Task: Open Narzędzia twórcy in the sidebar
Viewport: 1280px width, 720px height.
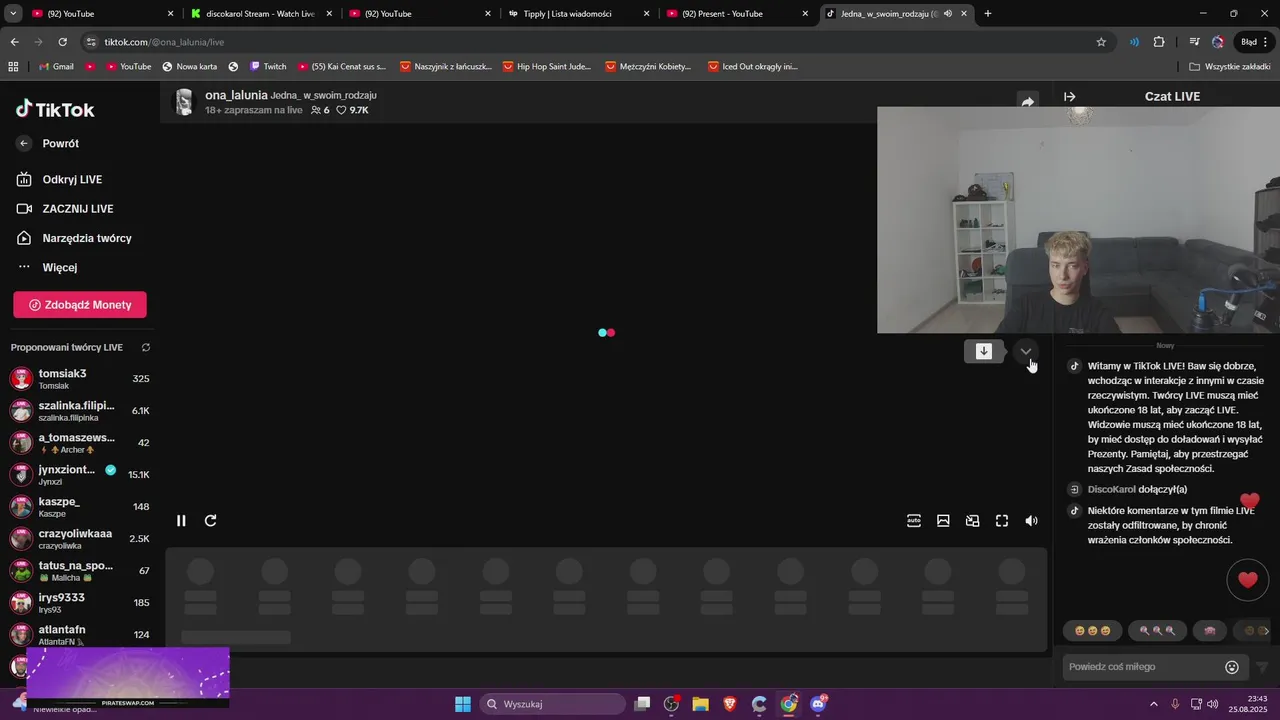Action: pyautogui.click(x=74, y=238)
